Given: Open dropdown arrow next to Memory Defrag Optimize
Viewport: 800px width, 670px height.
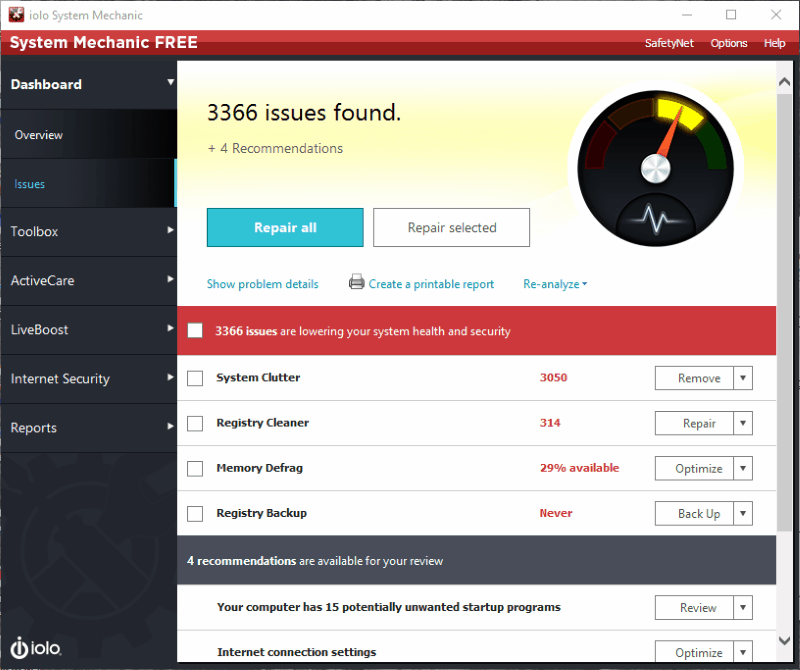Looking at the screenshot, I should pyautogui.click(x=743, y=468).
